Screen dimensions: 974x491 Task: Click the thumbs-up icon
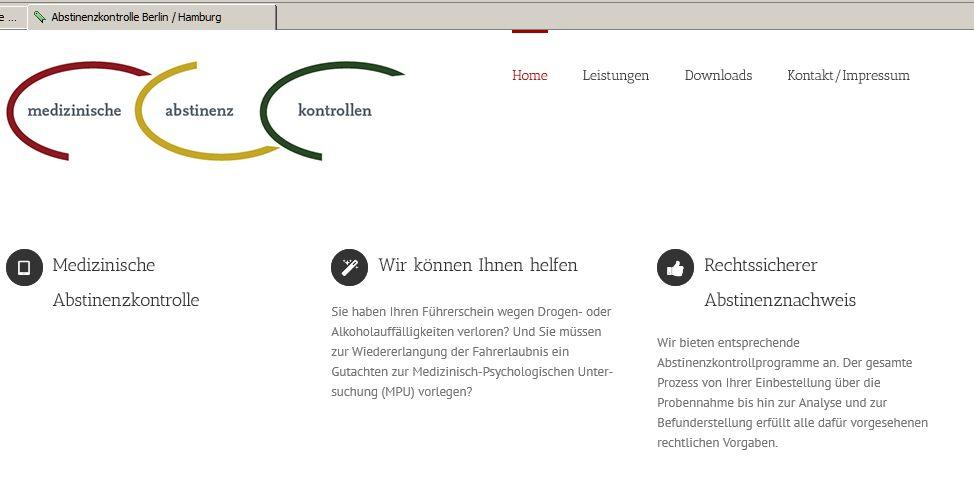(x=675, y=267)
